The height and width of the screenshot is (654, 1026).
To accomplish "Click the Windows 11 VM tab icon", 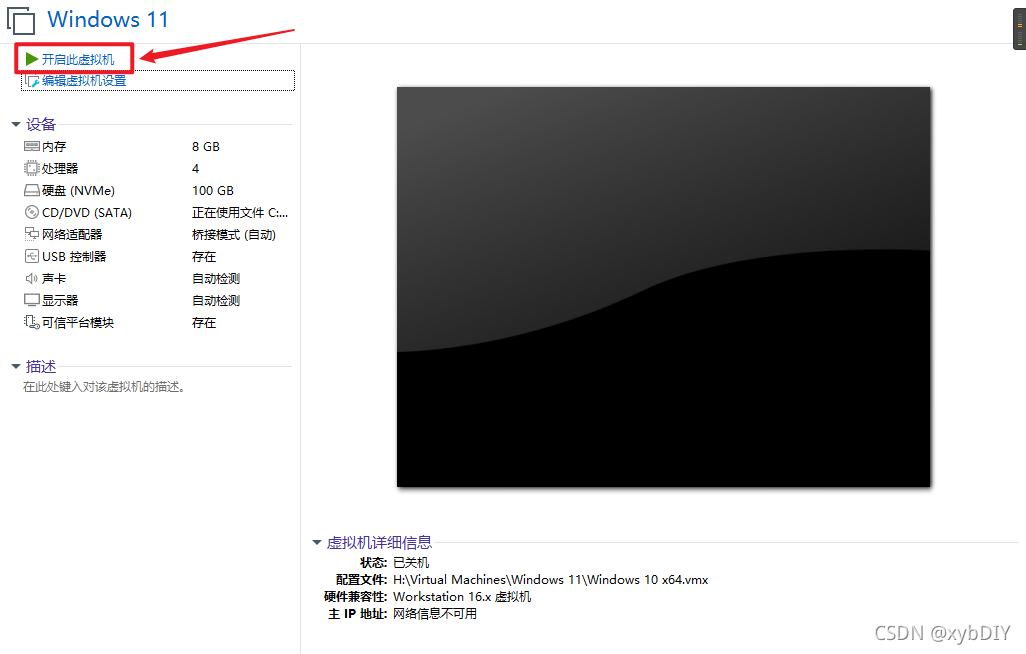I will coord(21,20).
